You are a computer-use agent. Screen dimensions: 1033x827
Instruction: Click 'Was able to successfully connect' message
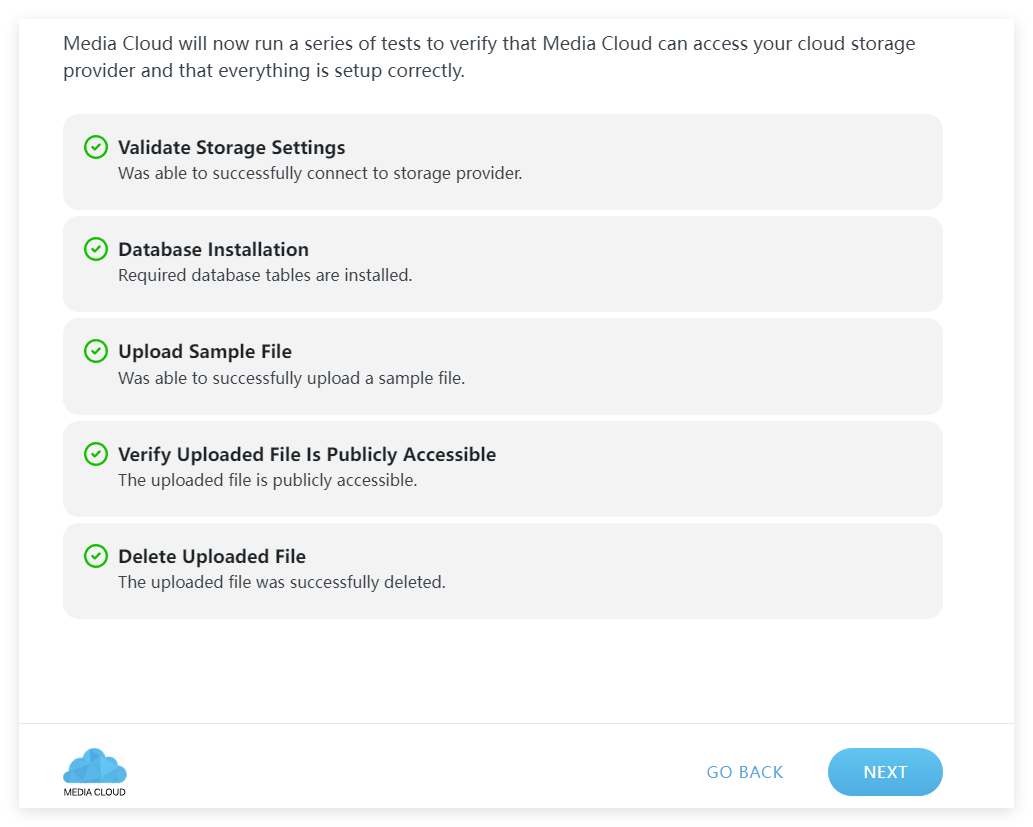point(320,173)
